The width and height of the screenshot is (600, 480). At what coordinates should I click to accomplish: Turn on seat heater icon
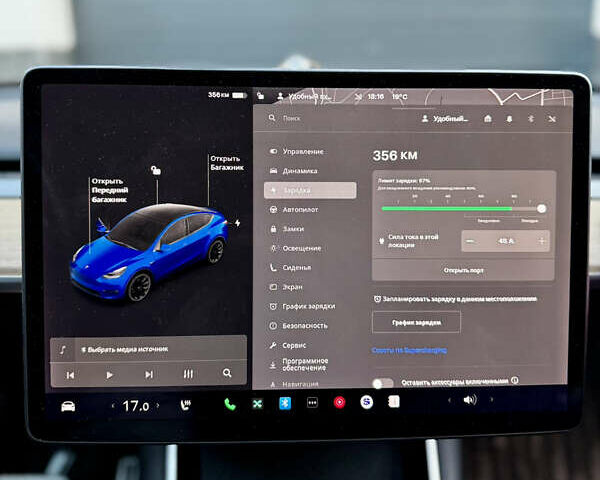[186, 405]
